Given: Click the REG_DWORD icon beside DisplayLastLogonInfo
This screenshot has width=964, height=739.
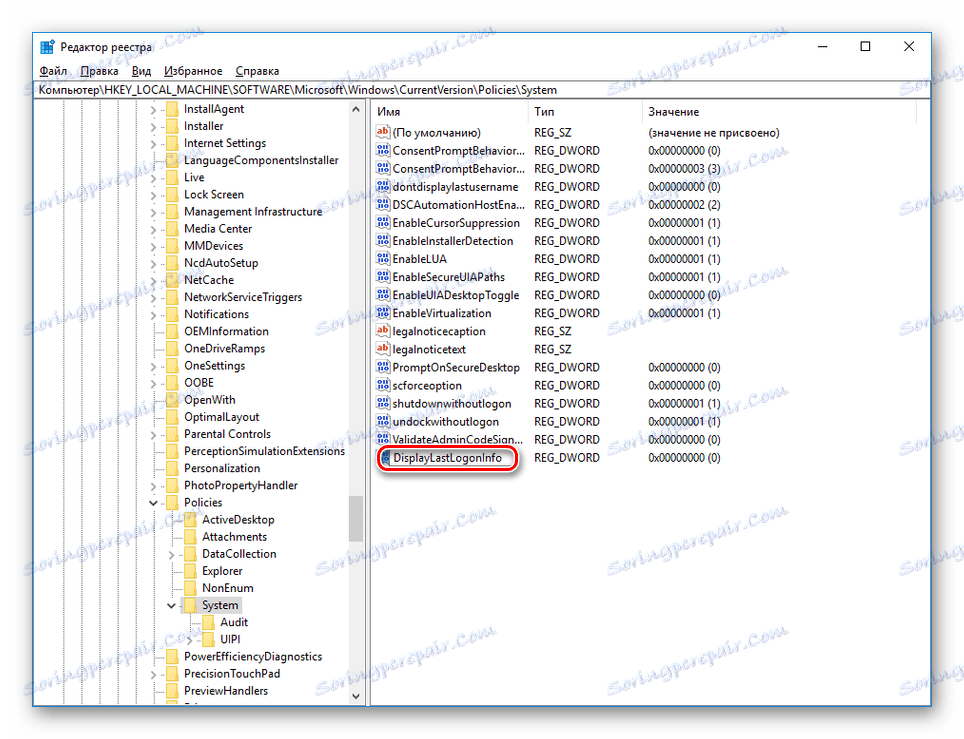Looking at the screenshot, I should pyautogui.click(x=384, y=457).
